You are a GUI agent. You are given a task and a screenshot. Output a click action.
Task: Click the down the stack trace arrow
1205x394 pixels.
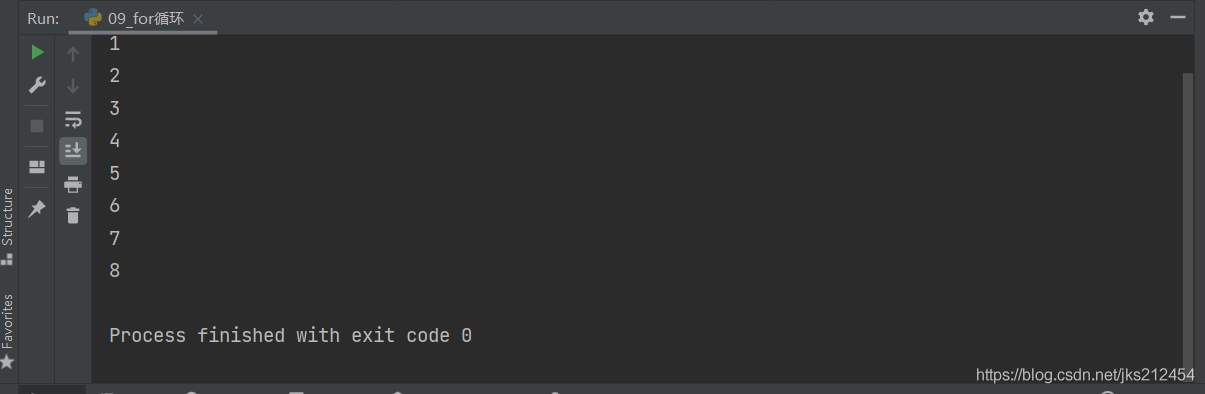click(73, 87)
